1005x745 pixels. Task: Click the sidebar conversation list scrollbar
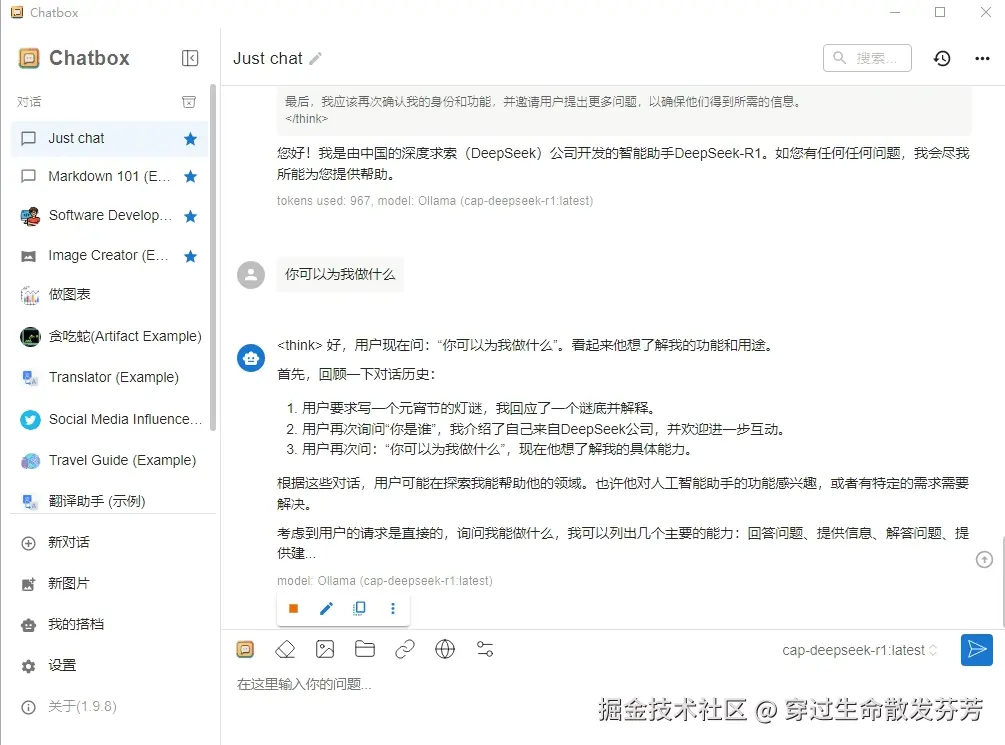[x=213, y=256]
